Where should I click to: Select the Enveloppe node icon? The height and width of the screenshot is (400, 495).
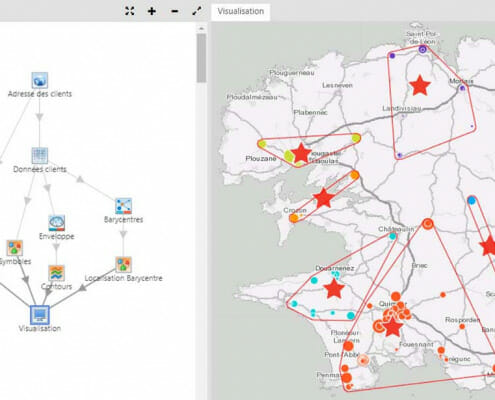[56, 223]
